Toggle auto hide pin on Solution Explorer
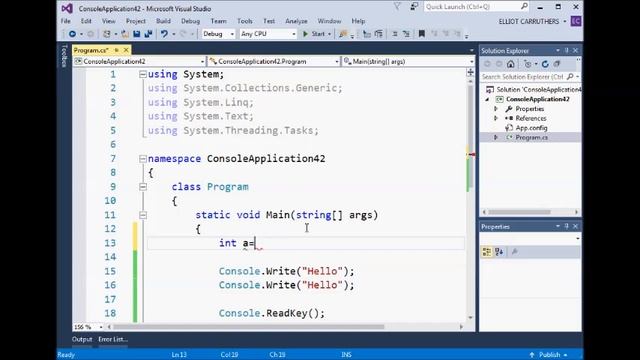 point(567,50)
